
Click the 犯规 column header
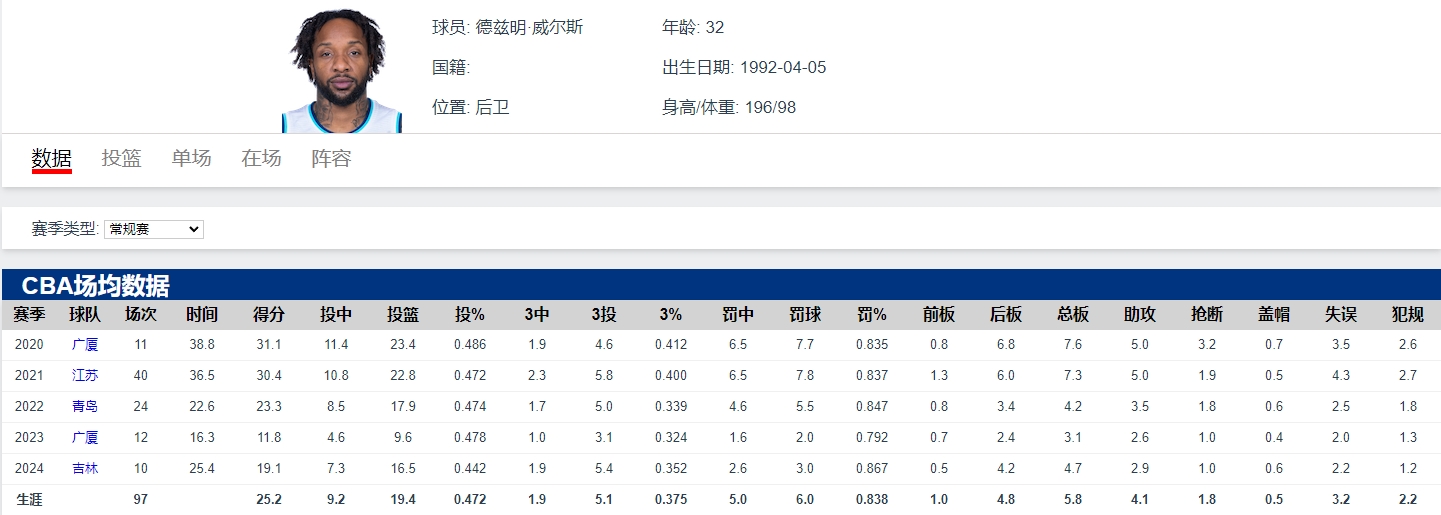[x=1408, y=314]
